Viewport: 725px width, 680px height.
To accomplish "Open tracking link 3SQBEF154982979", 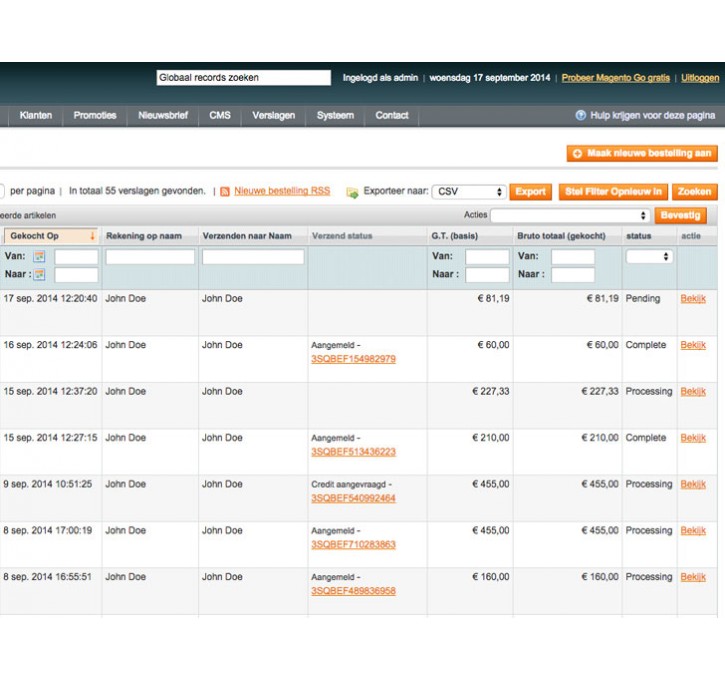I will click(353, 359).
